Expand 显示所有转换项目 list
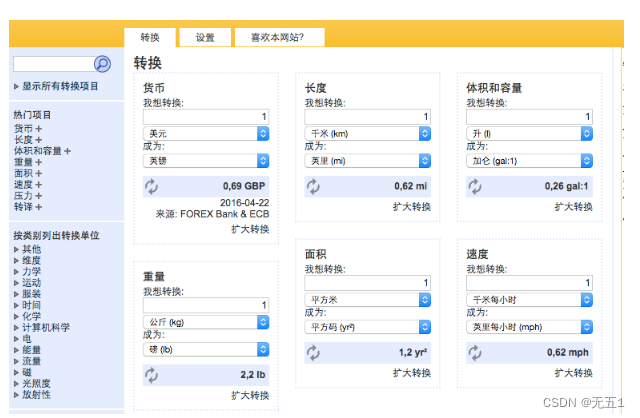The width and height of the screenshot is (640, 418). 56,86
